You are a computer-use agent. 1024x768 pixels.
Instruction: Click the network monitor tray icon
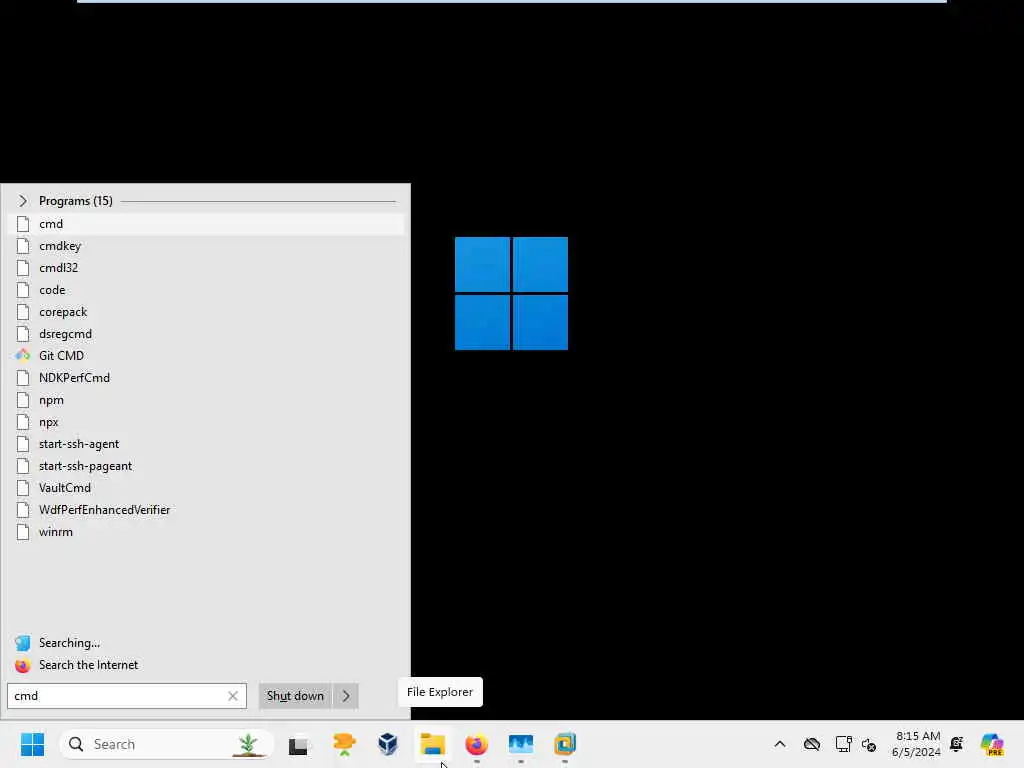(843, 744)
